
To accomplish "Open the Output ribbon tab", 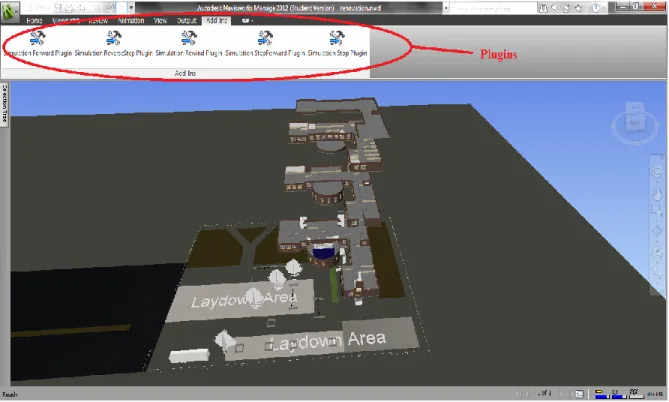I will coord(186,20).
